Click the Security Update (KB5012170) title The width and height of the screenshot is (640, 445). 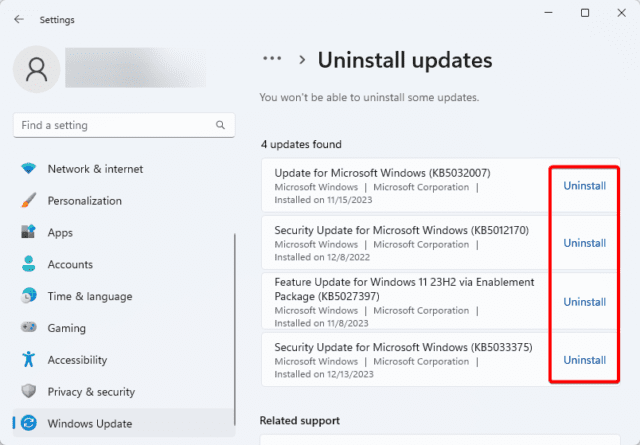[402, 230]
